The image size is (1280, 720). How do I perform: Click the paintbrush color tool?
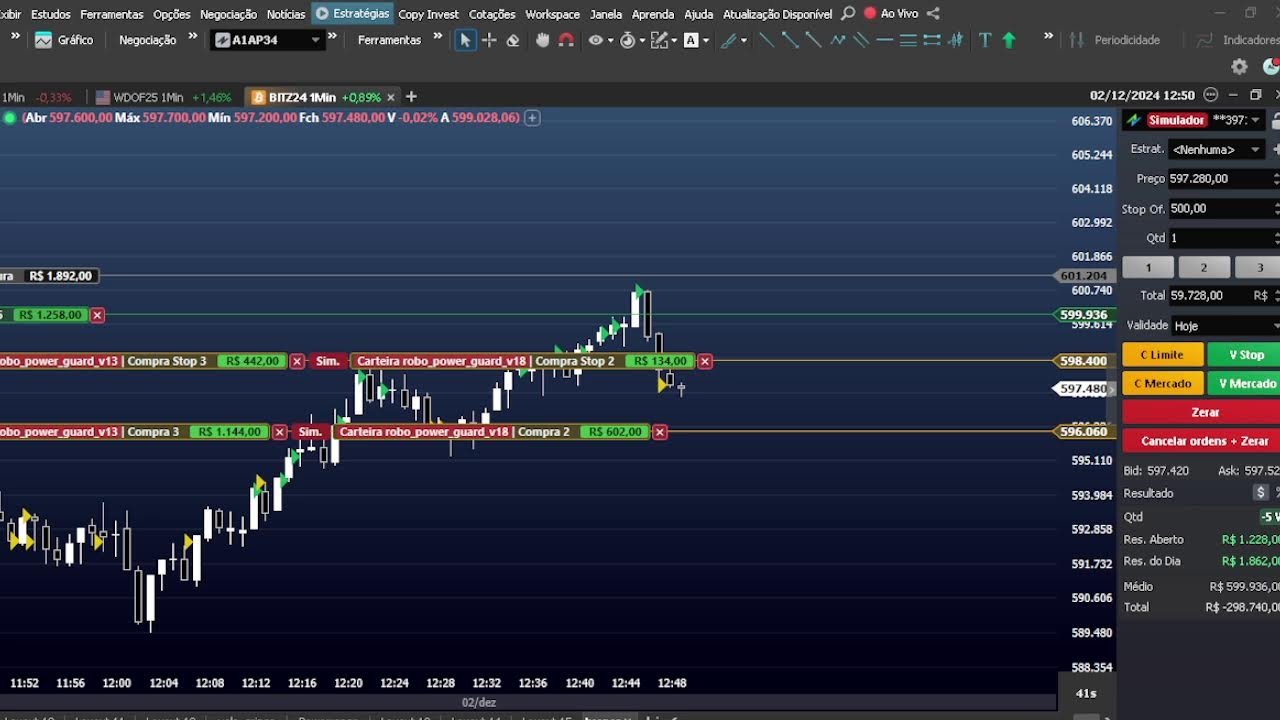[728, 40]
